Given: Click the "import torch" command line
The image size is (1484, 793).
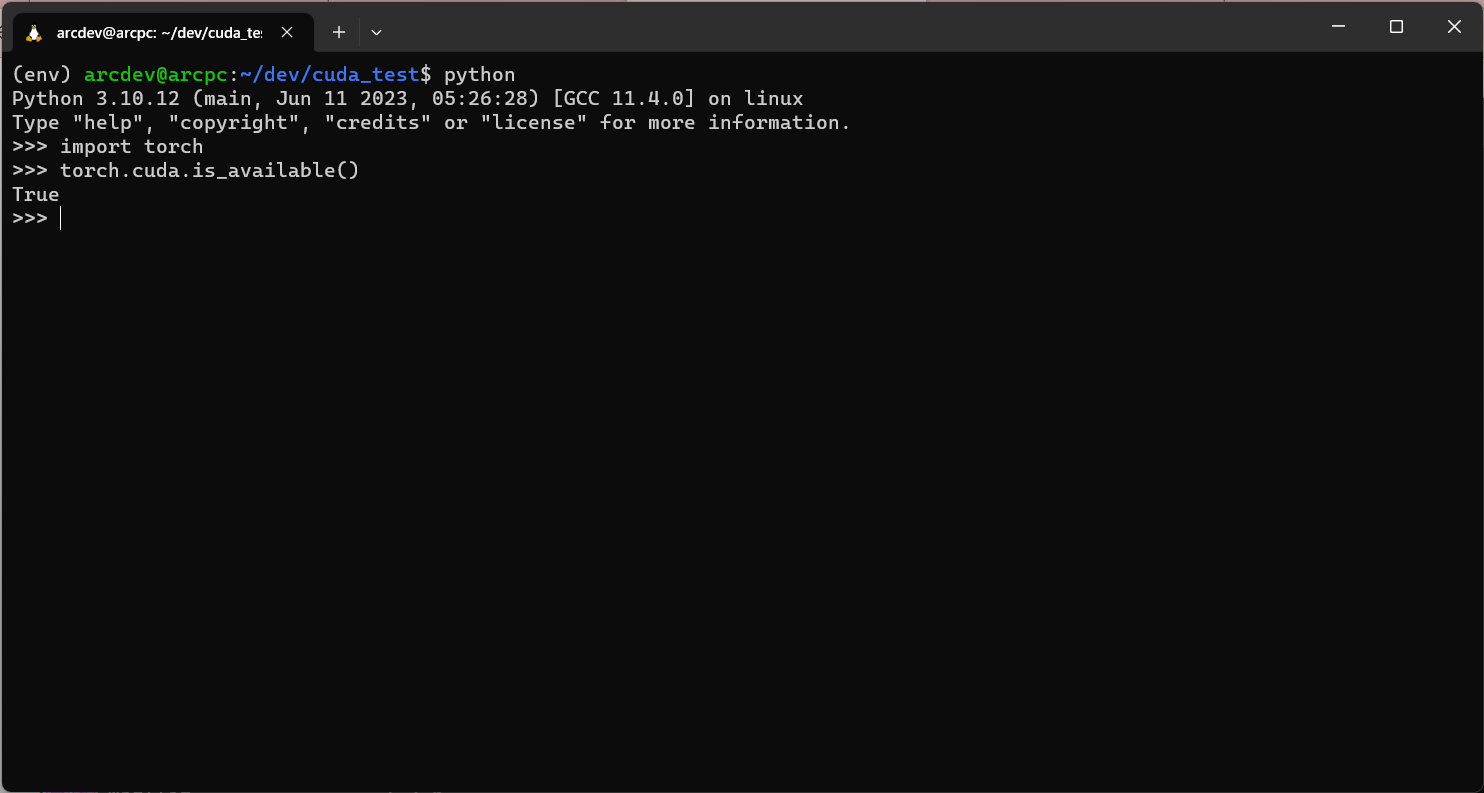Looking at the screenshot, I should click(x=131, y=146).
